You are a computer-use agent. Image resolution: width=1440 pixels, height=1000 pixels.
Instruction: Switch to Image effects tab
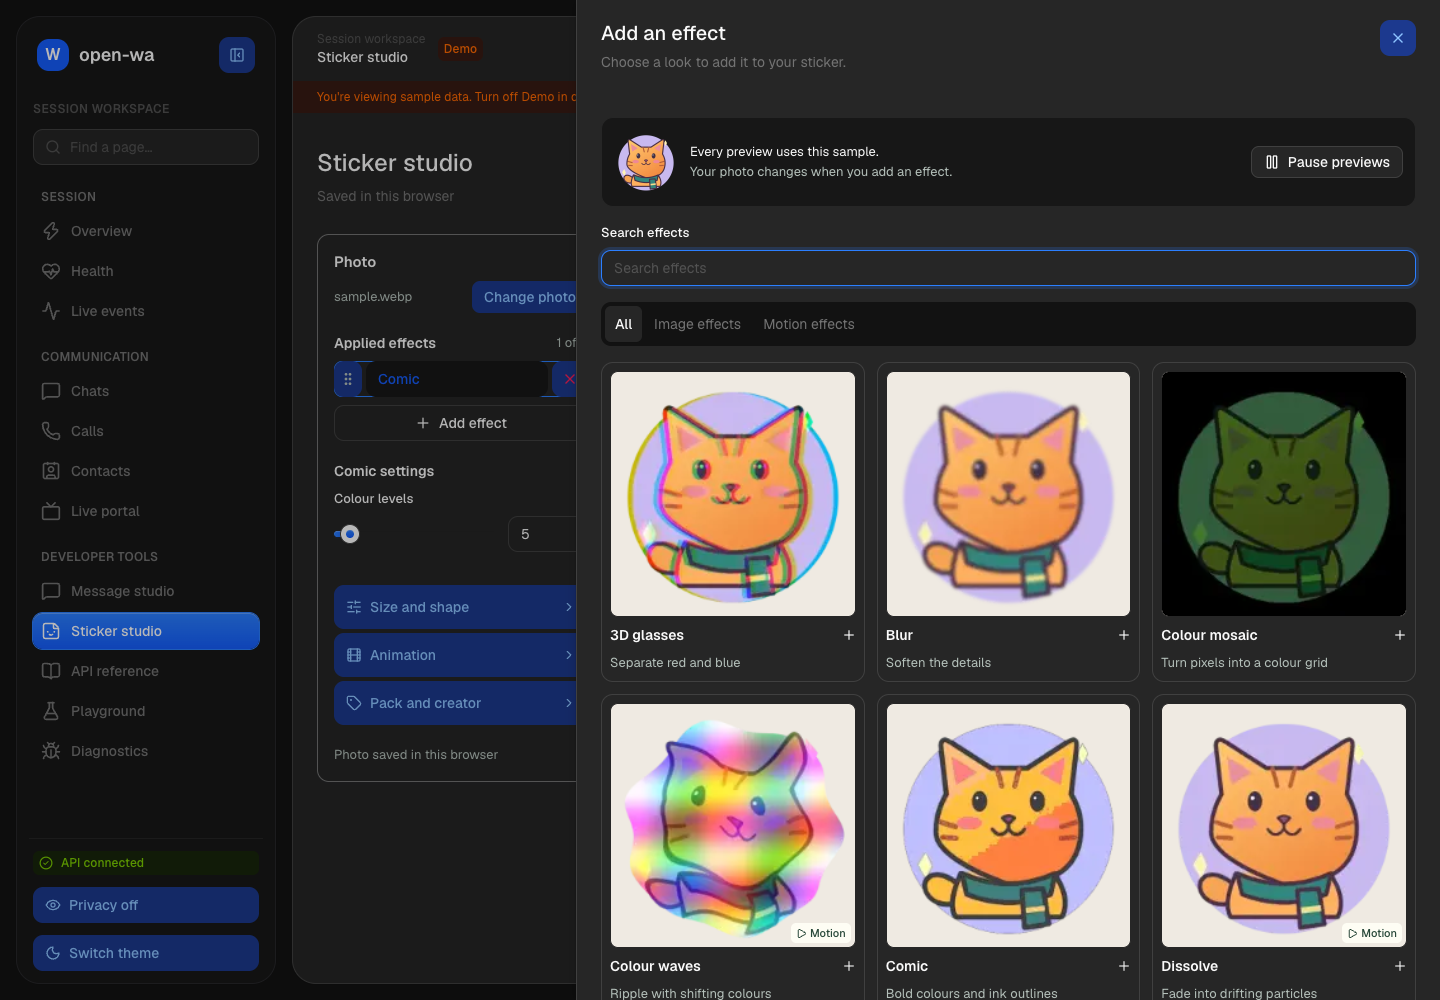[x=697, y=324]
